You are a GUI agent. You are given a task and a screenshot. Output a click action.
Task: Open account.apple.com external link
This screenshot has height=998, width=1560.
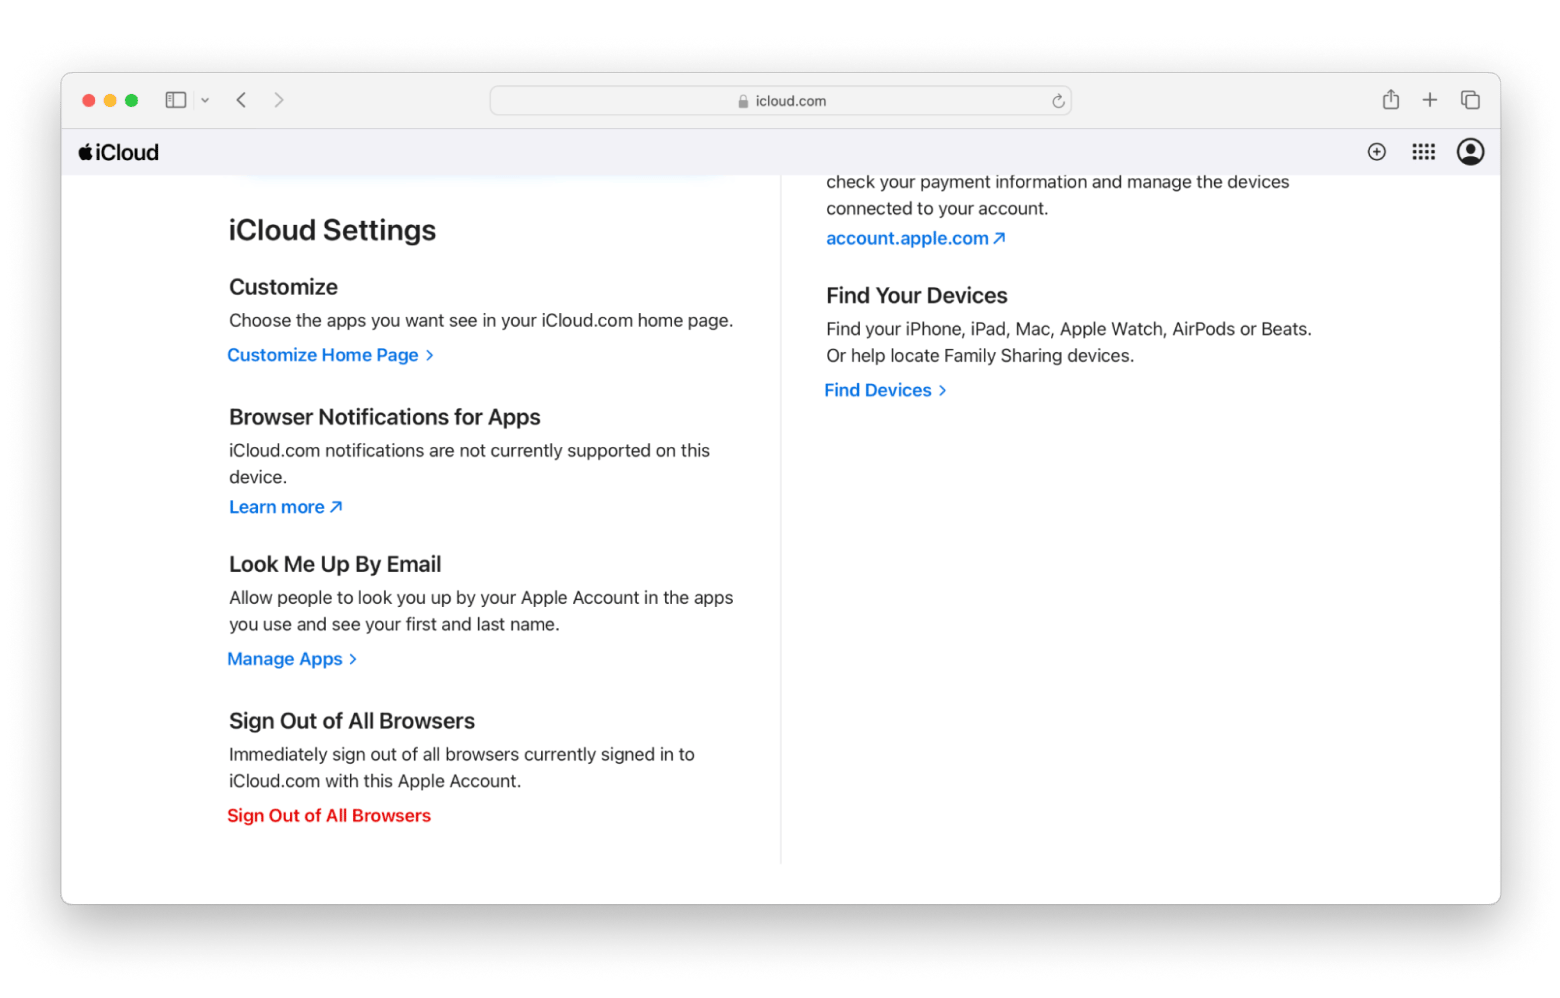pos(915,238)
